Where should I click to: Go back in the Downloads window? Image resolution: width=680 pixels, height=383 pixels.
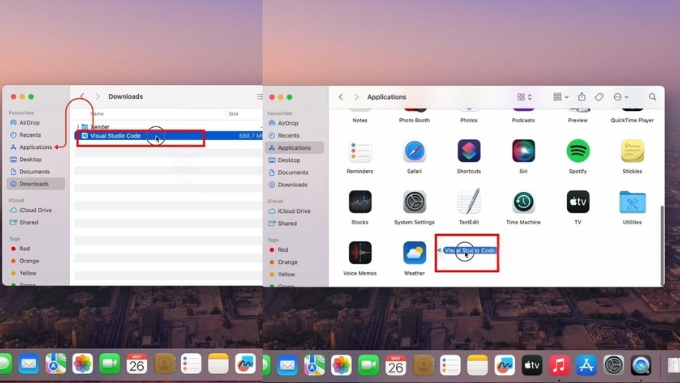[82, 96]
